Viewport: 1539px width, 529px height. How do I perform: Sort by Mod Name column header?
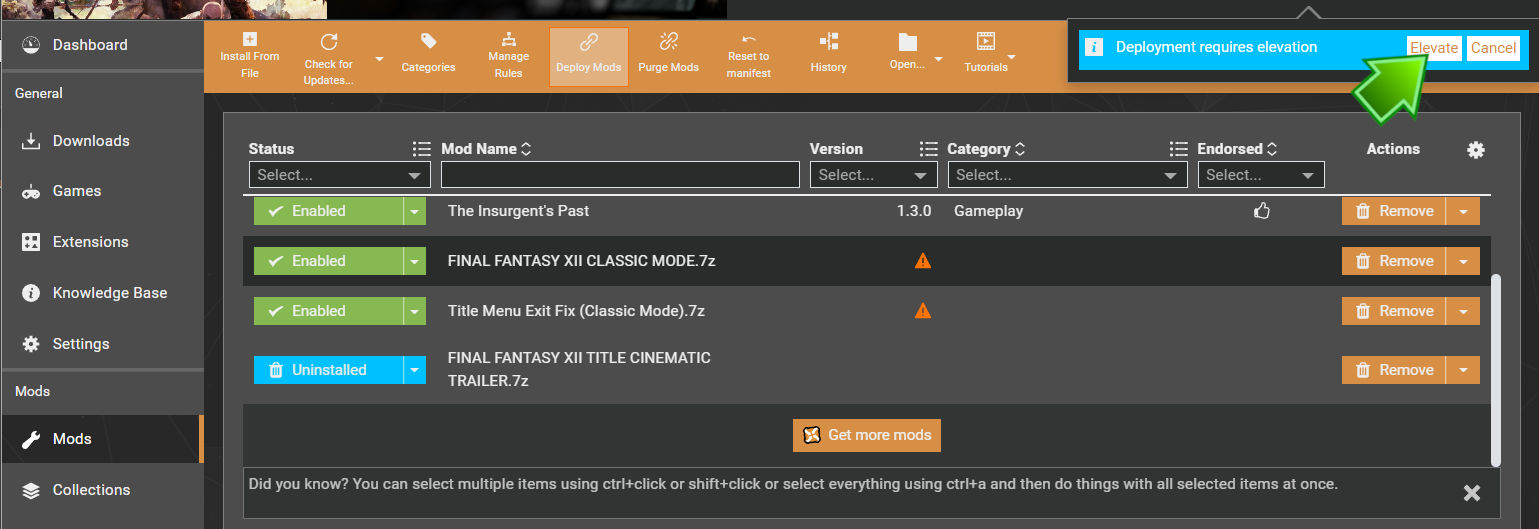(486, 149)
